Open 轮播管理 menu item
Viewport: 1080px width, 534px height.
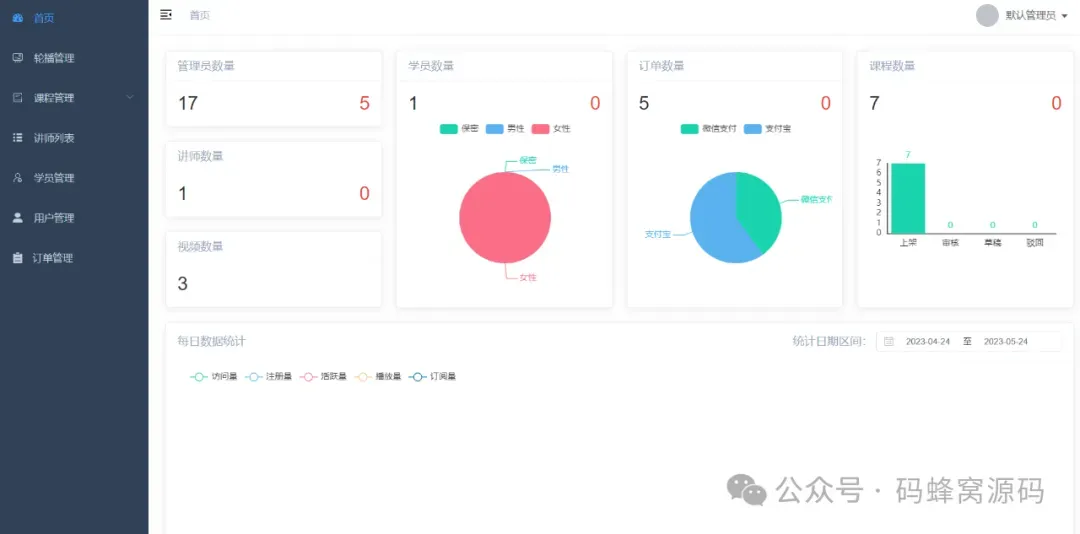coord(74,58)
